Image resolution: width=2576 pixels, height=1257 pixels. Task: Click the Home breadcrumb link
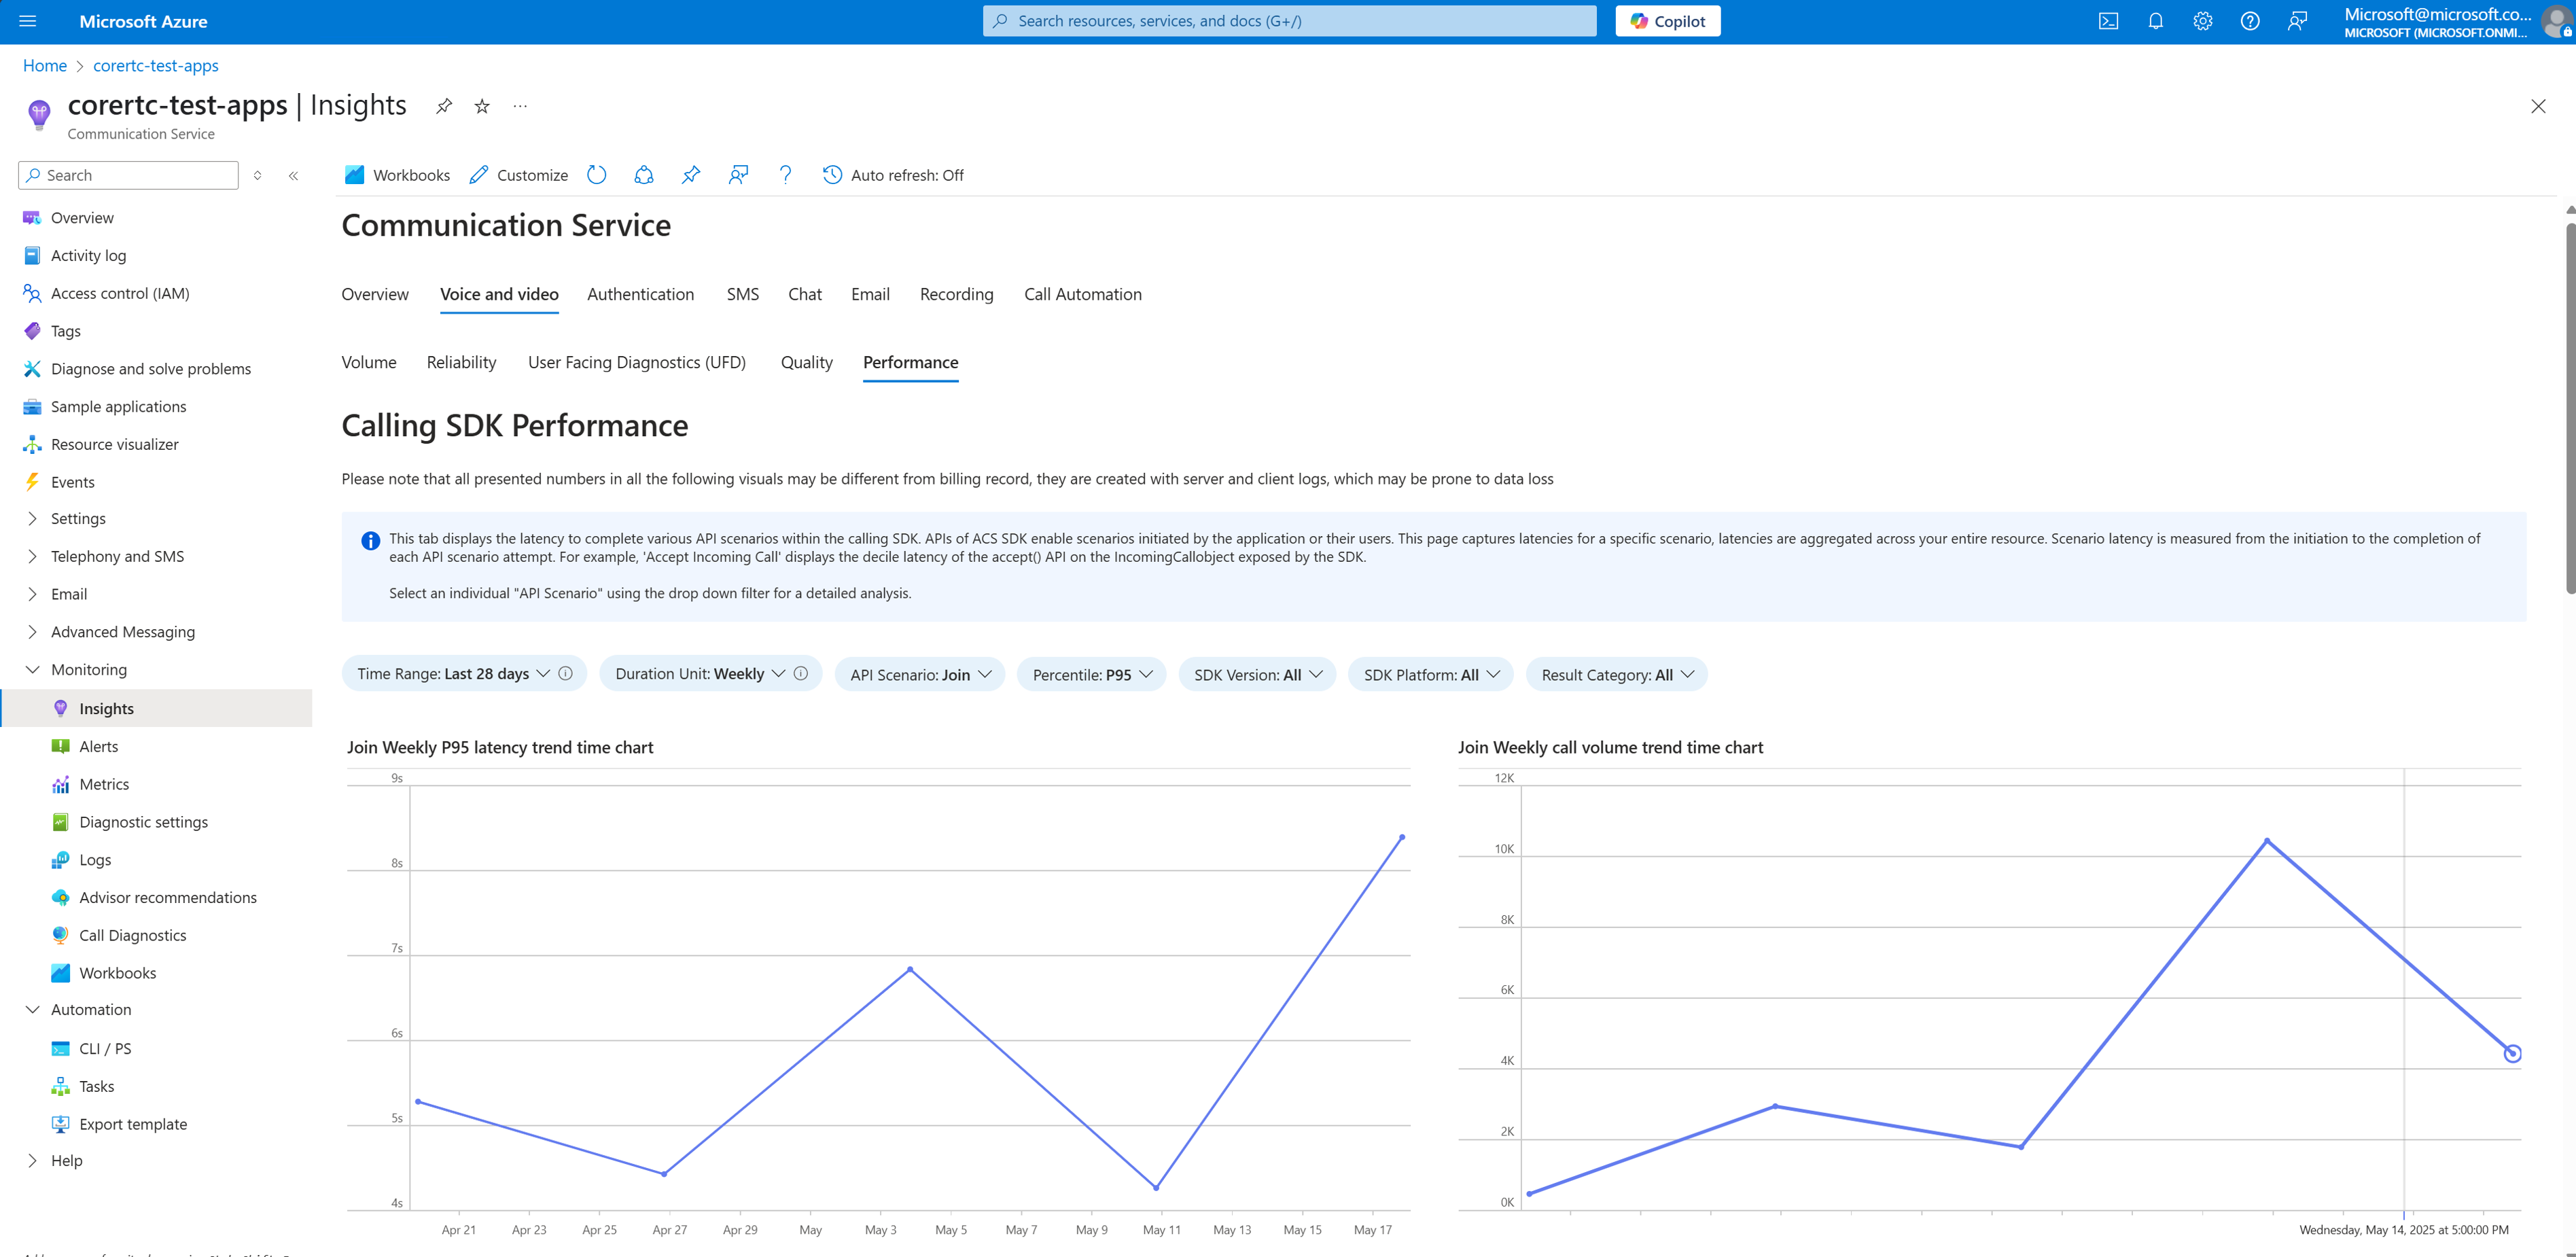[x=45, y=65]
